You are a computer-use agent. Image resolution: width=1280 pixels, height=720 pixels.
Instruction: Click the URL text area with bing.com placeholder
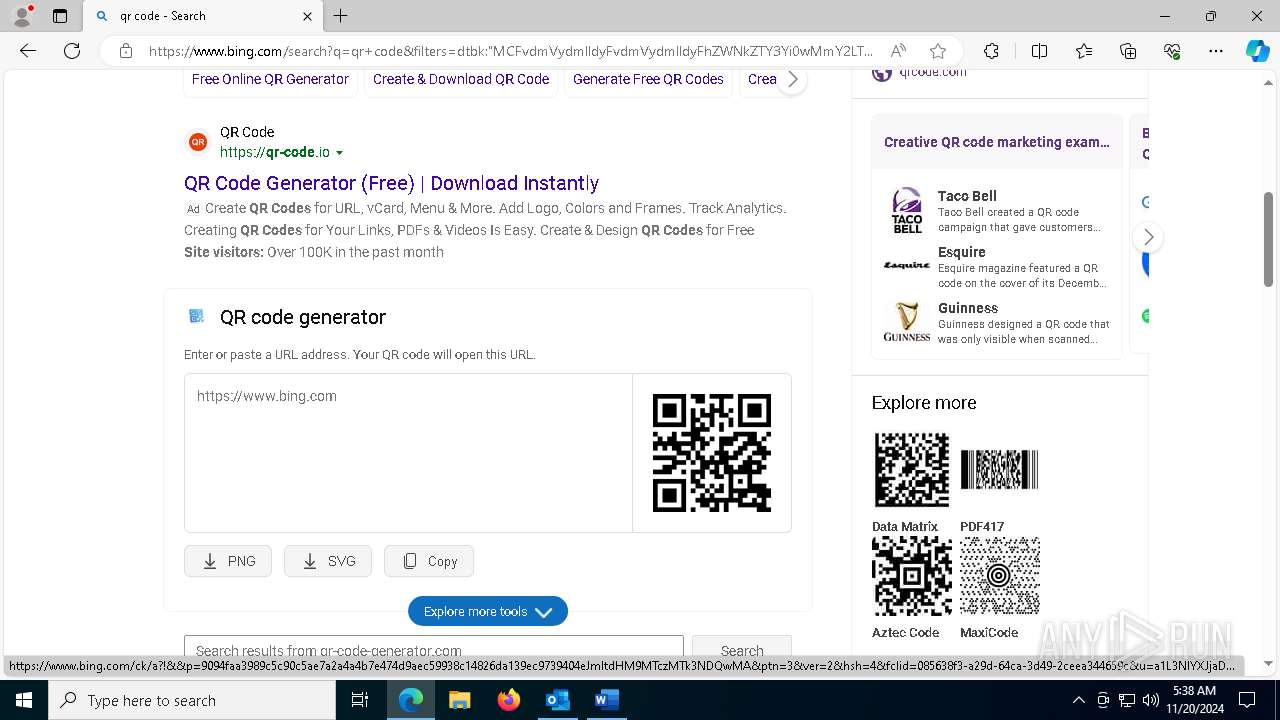[x=408, y=453]
